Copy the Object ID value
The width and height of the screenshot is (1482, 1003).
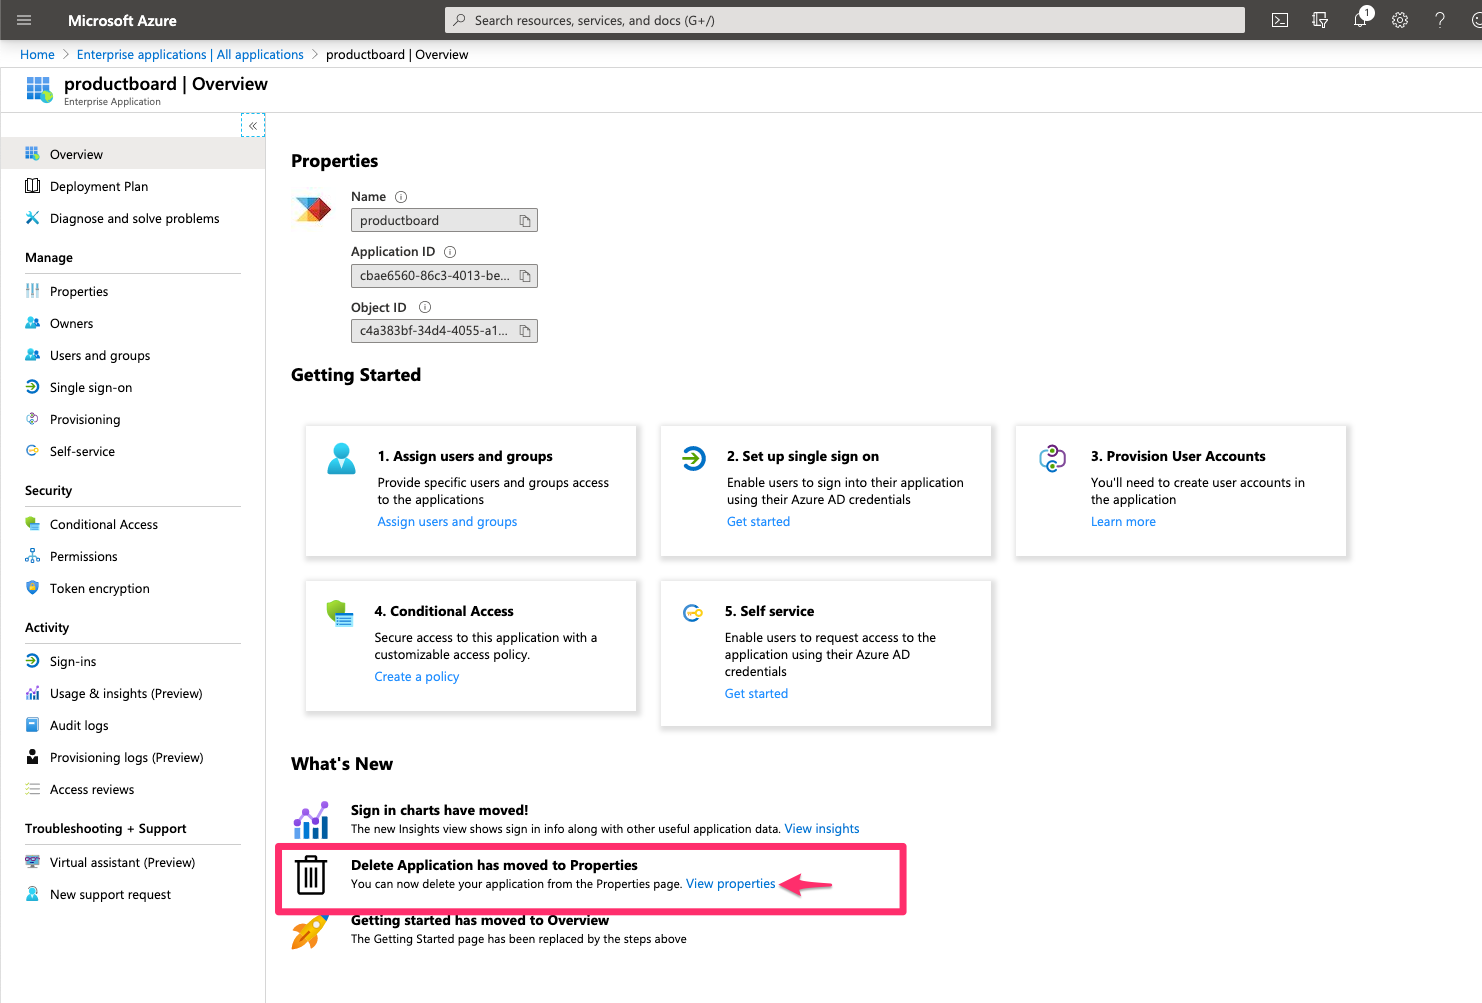tap(525, 331)
